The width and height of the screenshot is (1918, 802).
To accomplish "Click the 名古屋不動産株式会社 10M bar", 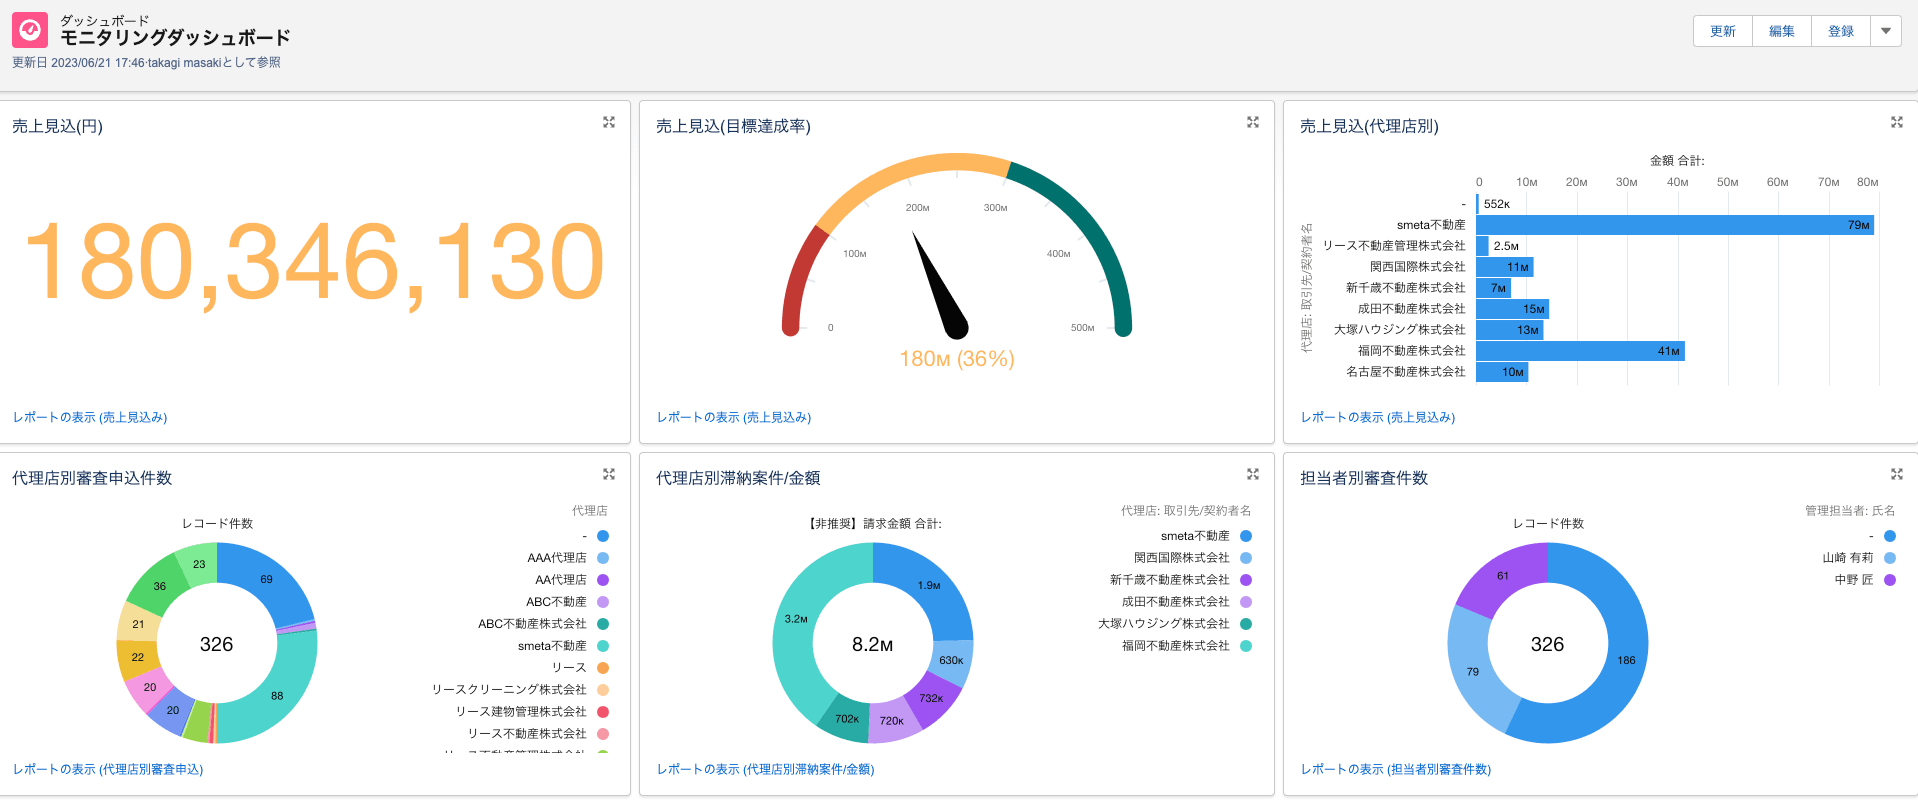I will point(1502,372).
